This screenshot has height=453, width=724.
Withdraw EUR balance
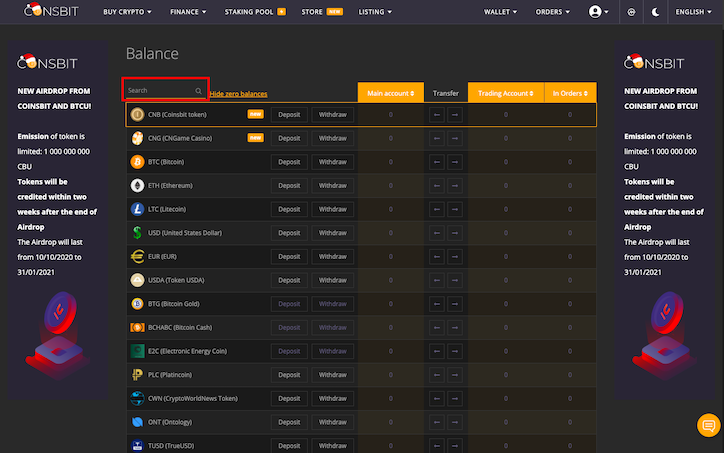(332, 256)
